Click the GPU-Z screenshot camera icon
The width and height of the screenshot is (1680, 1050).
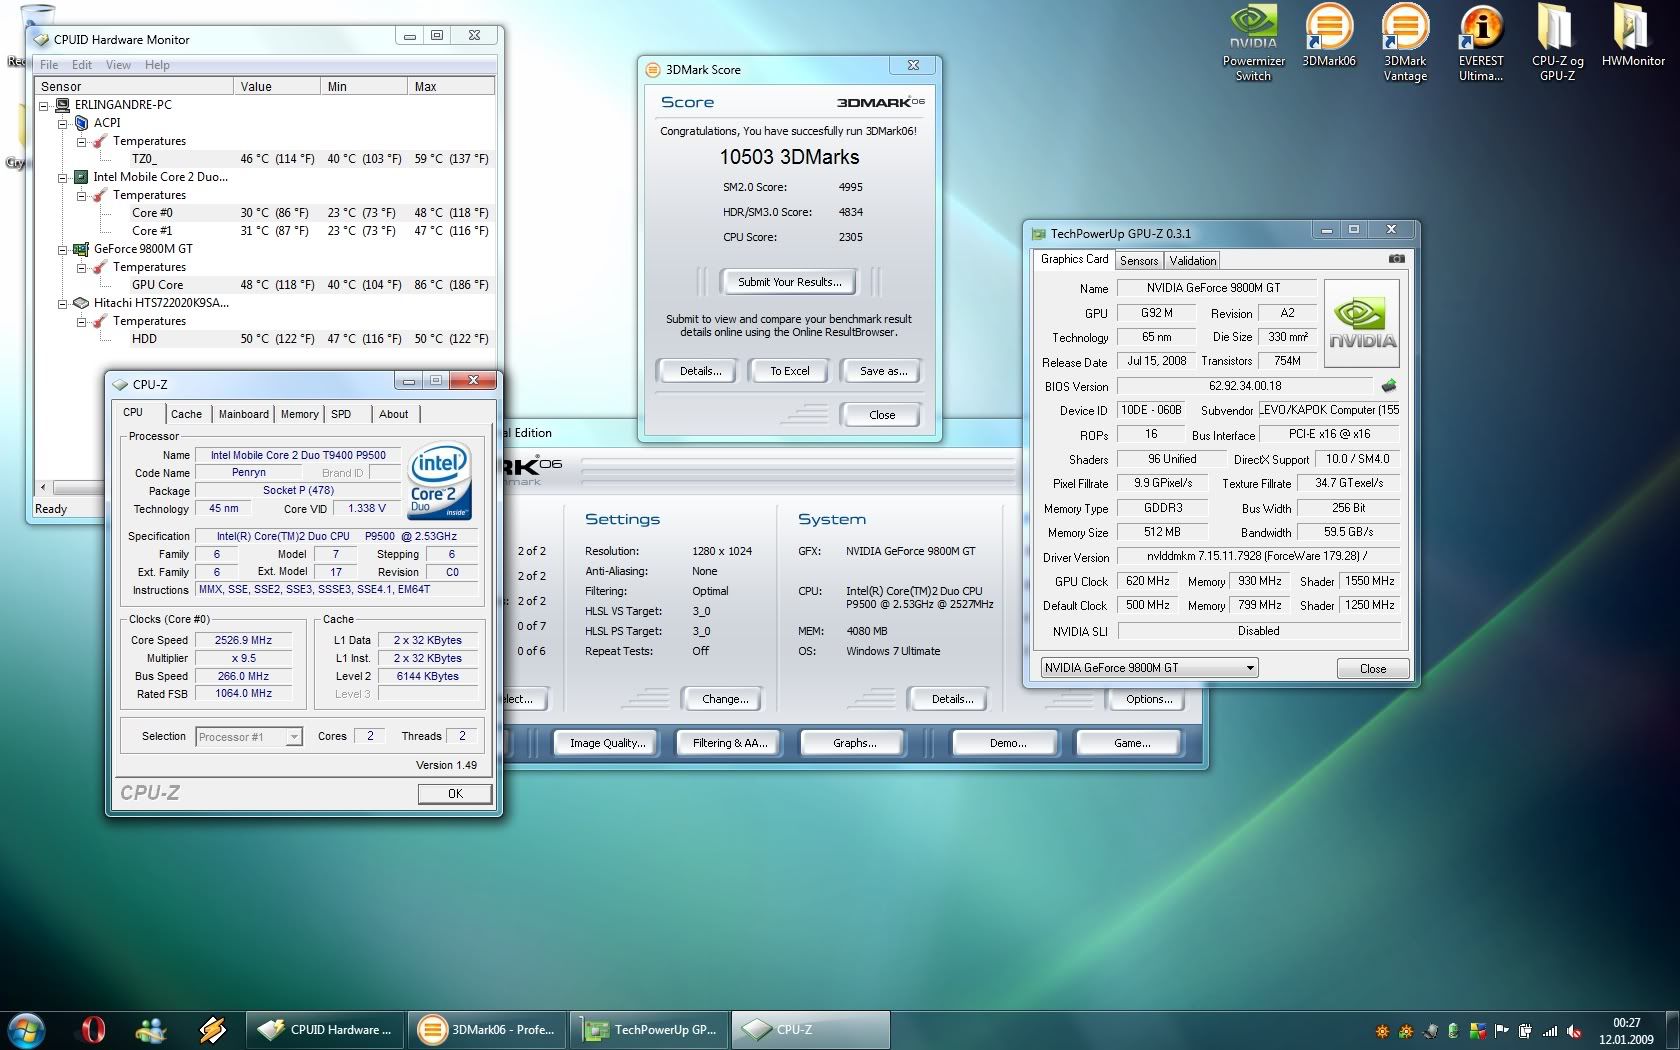tap(1397, 259)
